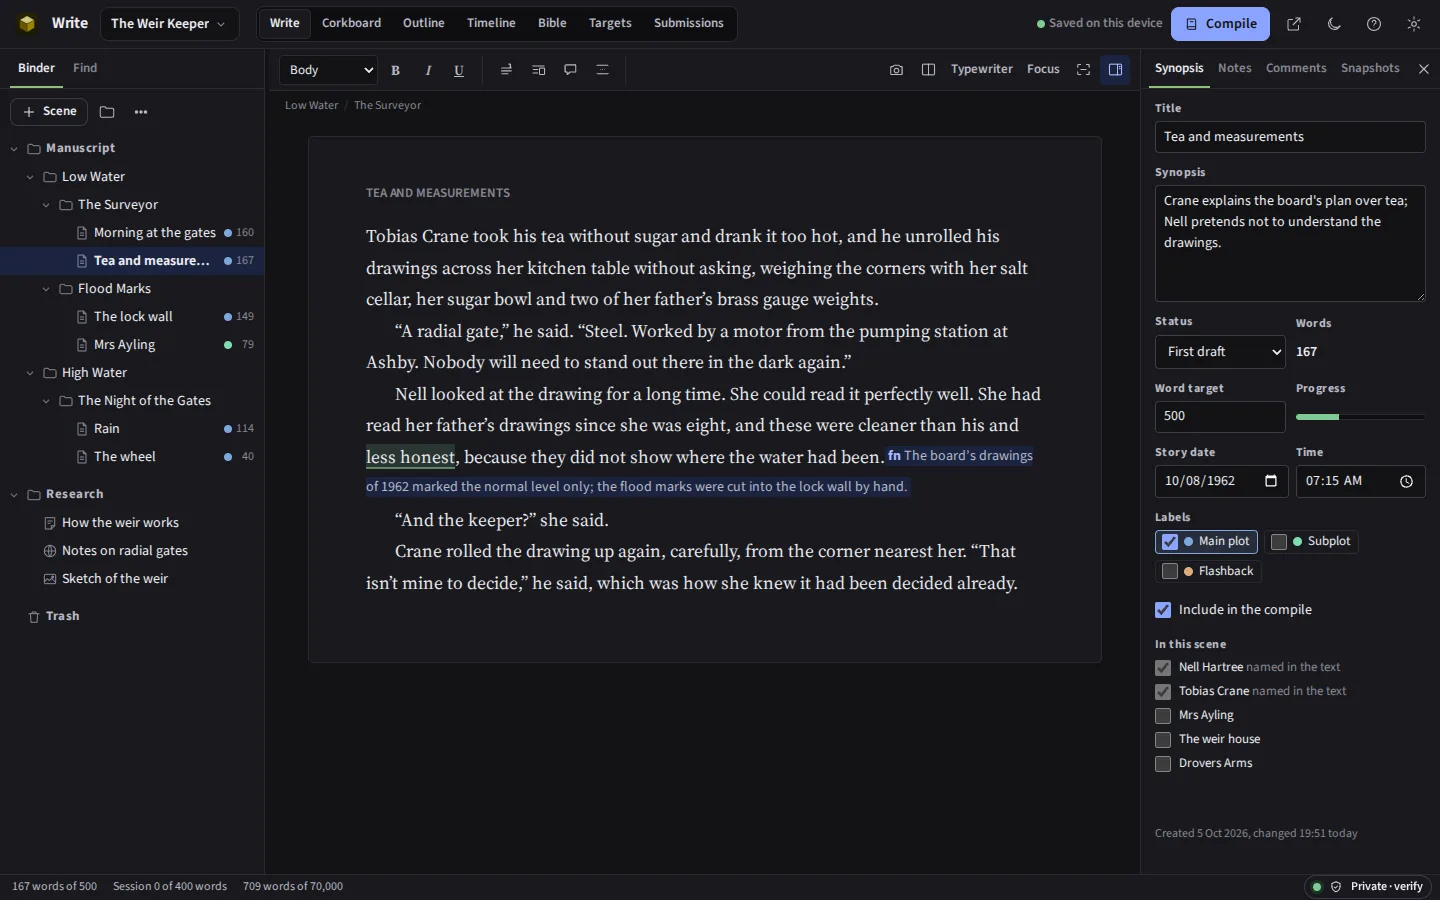Check the Flashback label
Viewport: 1440px width, 900px height.
[x=1170, y=572]
